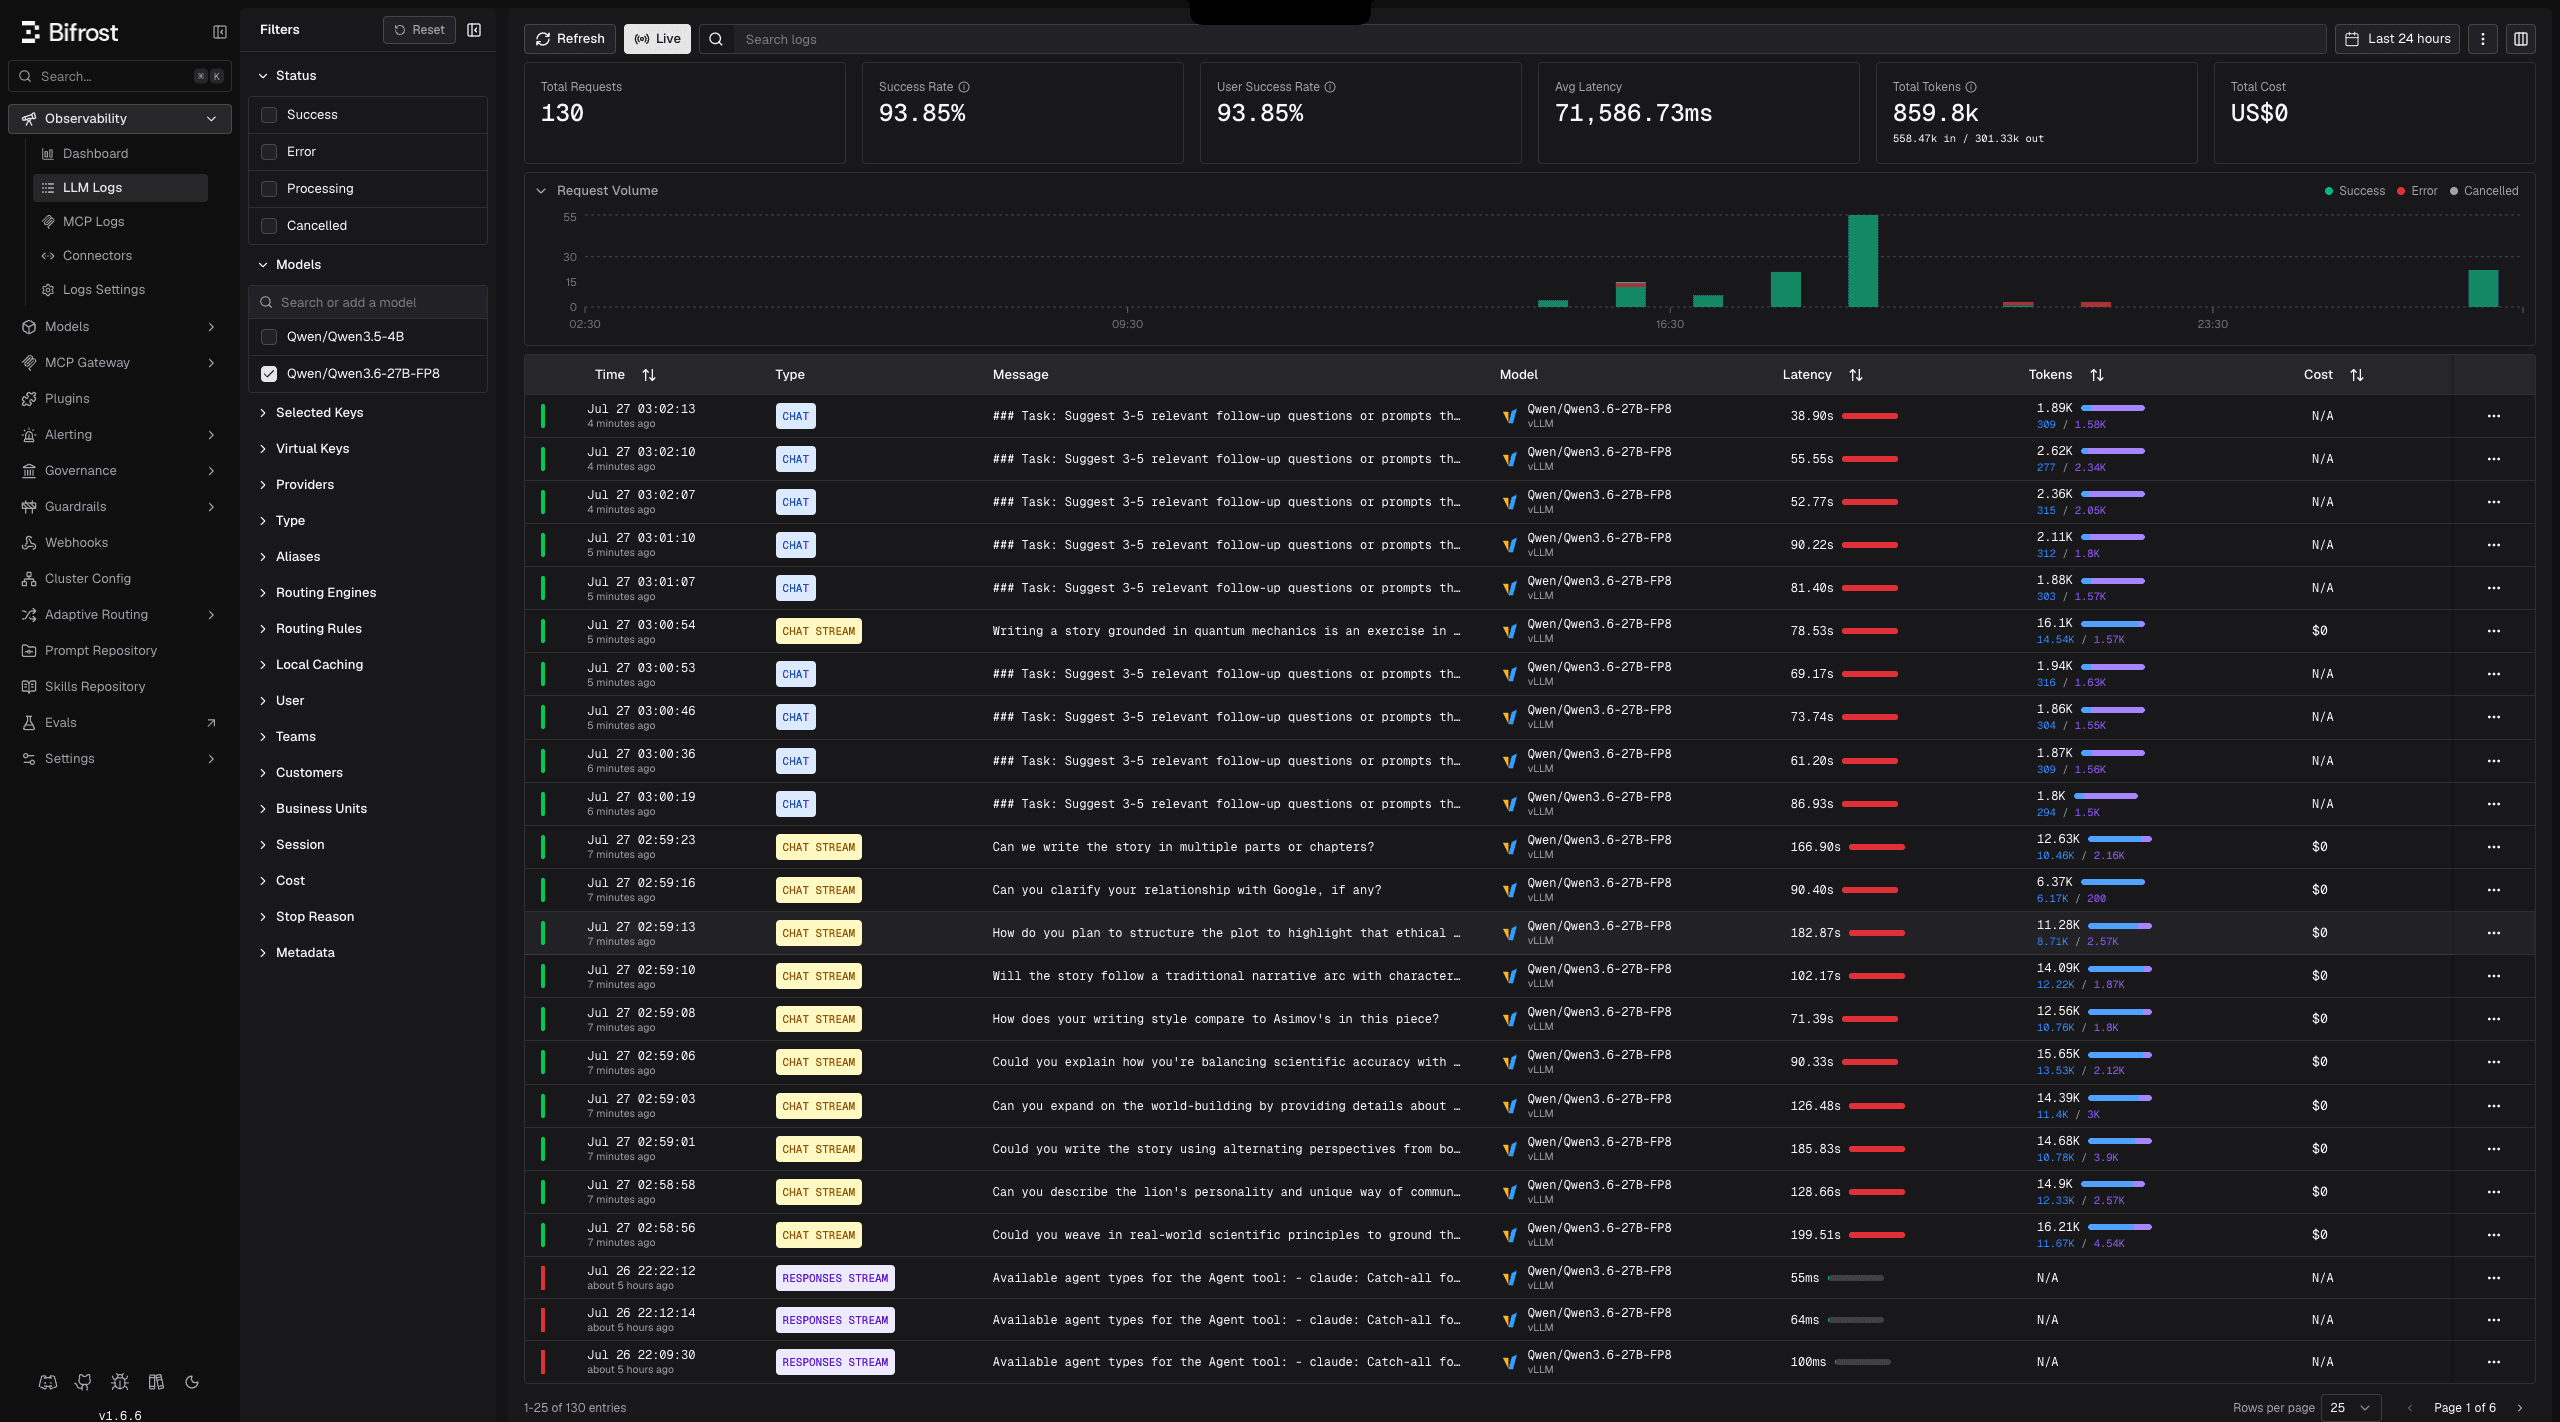Image resolution: width=2560 pixels, height=1422 pixels.
Task: Open the documentation book icon in the sidebar footer
Action: (156, 1382)
